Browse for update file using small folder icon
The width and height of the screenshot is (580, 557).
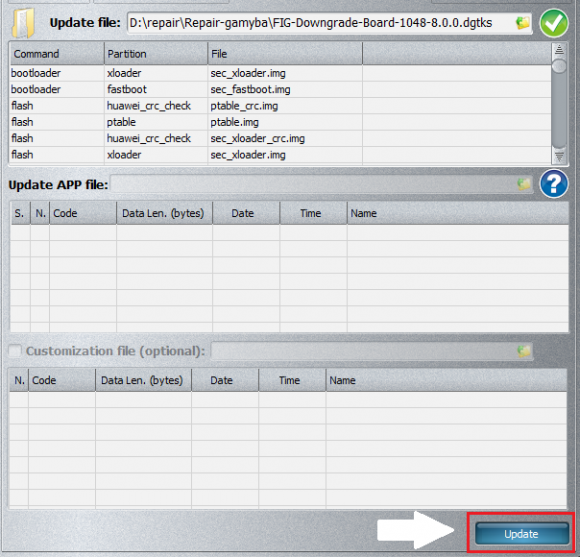click(523, 23)
